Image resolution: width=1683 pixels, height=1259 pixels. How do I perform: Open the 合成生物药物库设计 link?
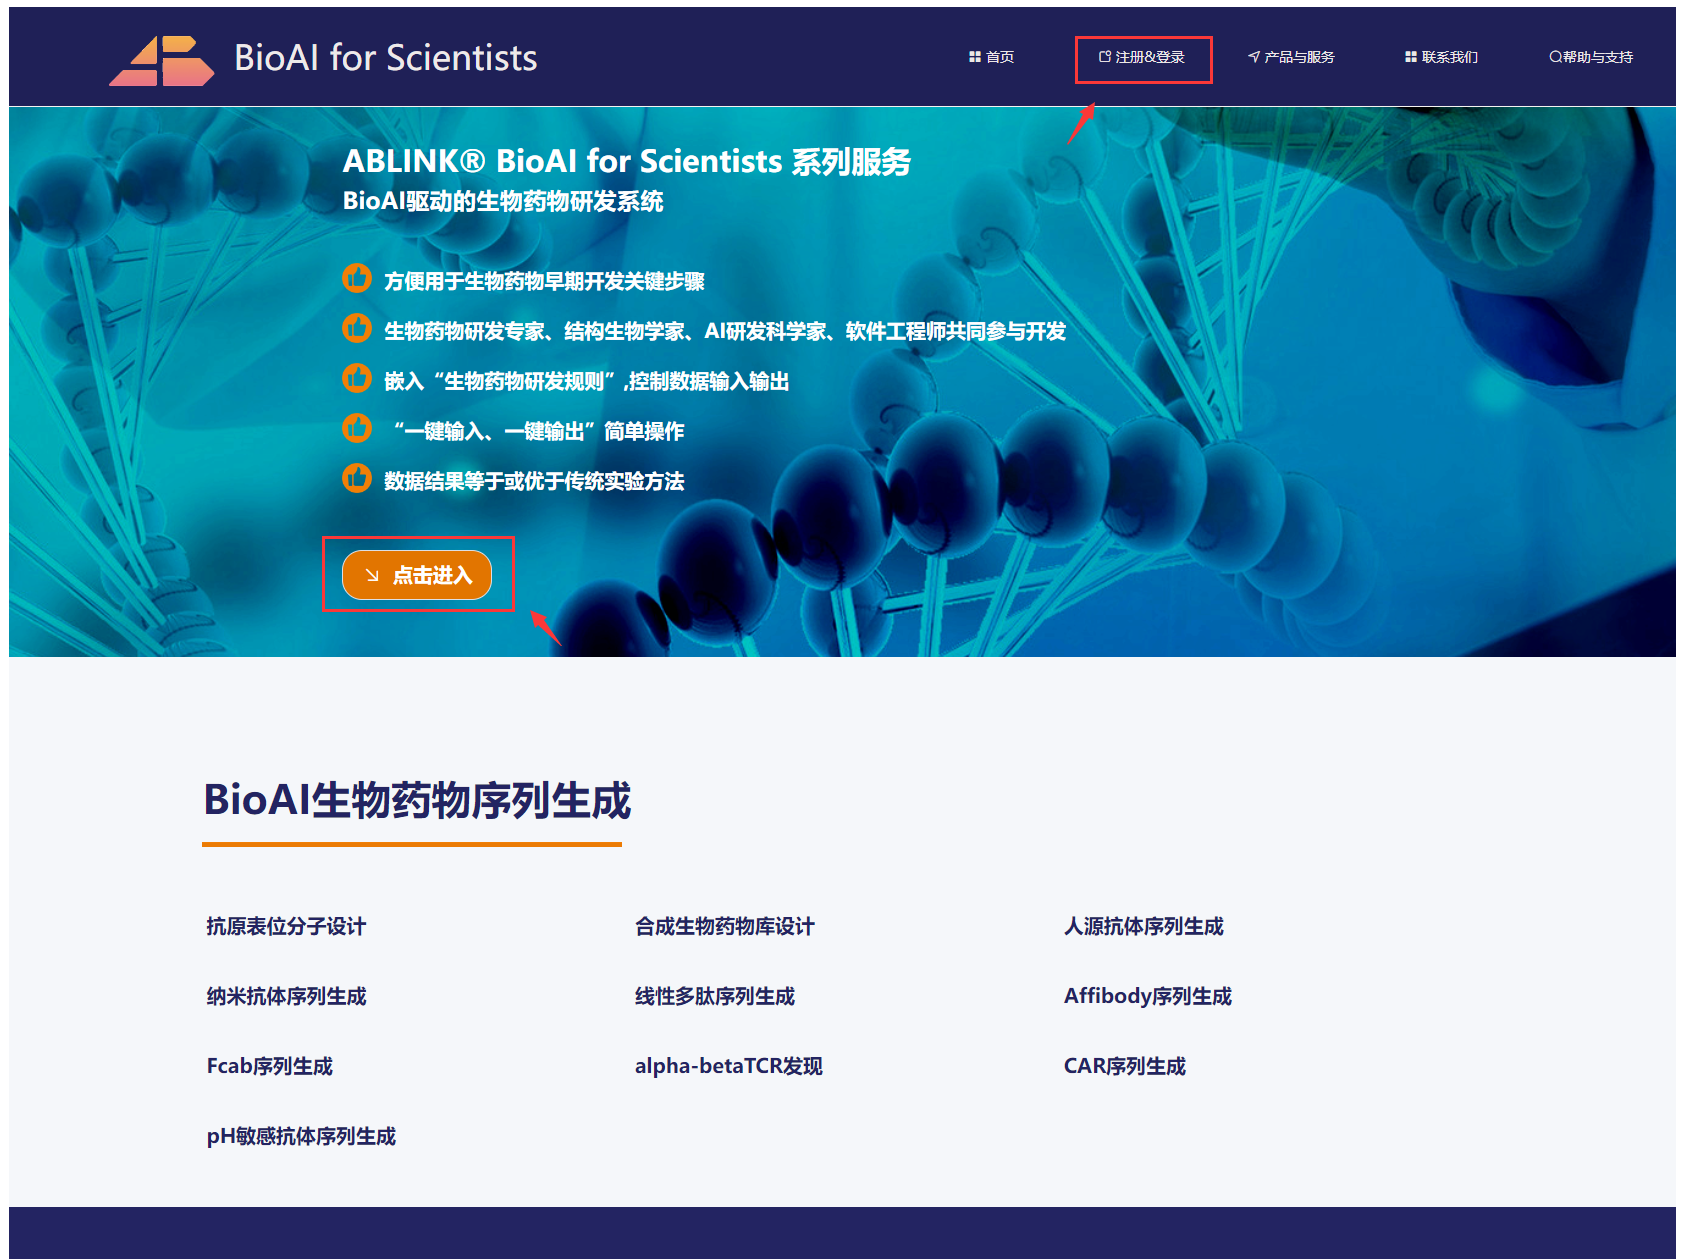(x=725, y=926)
